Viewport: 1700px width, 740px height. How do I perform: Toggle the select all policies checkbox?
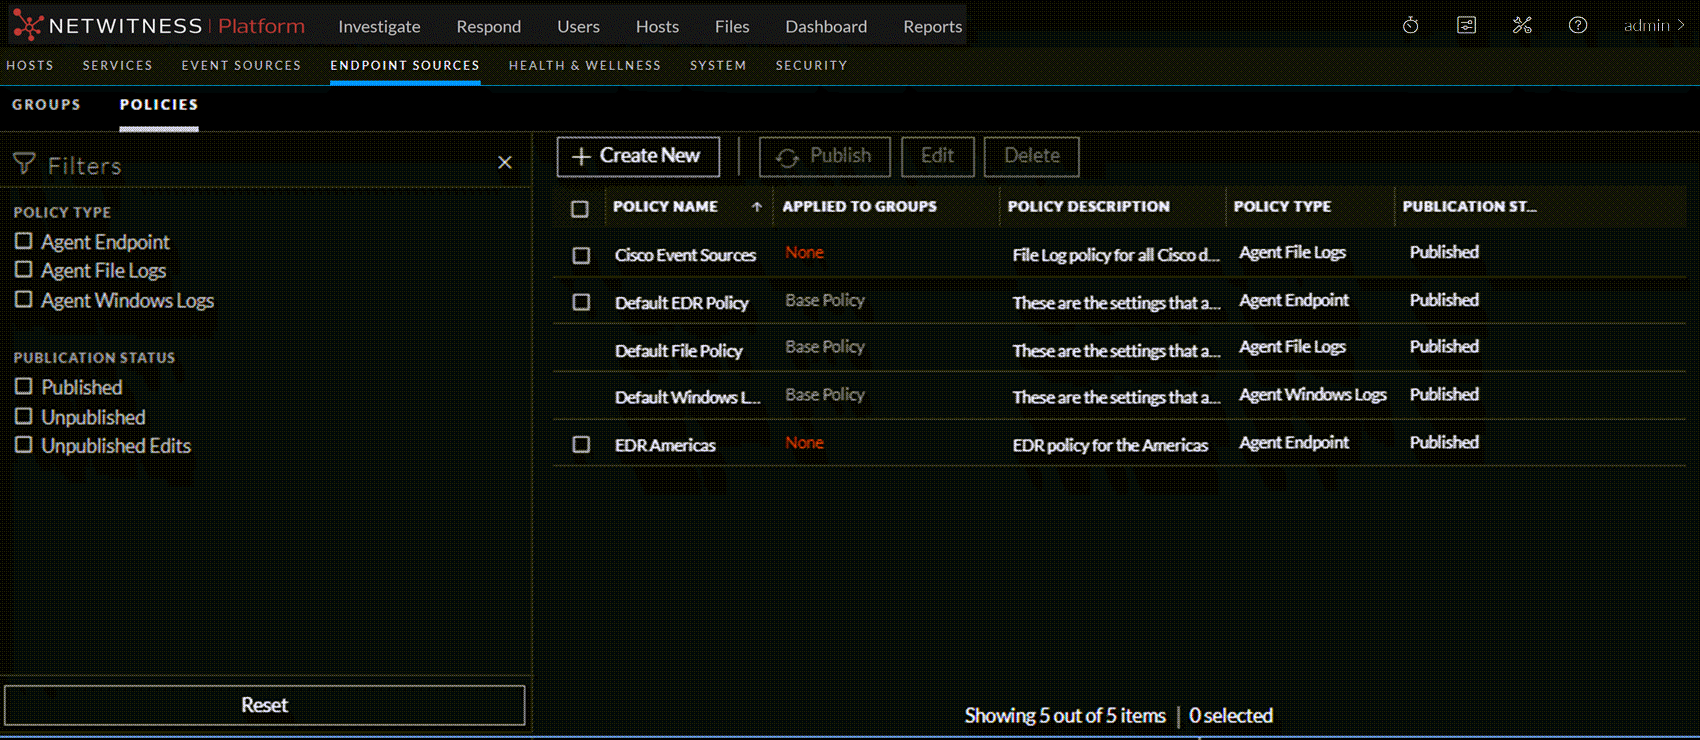click(580, 209)
